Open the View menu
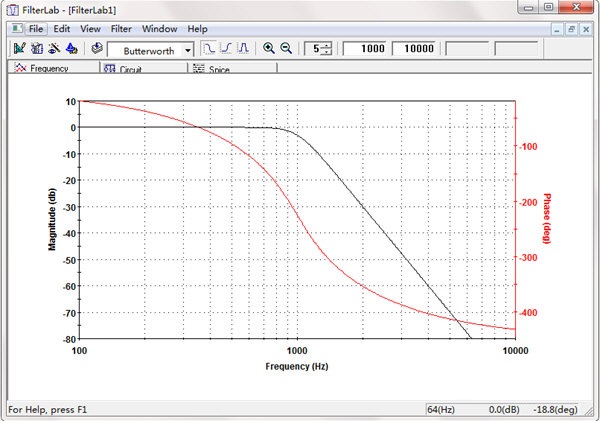The height and width of the screenshot is (421, 600). tap(90, 29)
